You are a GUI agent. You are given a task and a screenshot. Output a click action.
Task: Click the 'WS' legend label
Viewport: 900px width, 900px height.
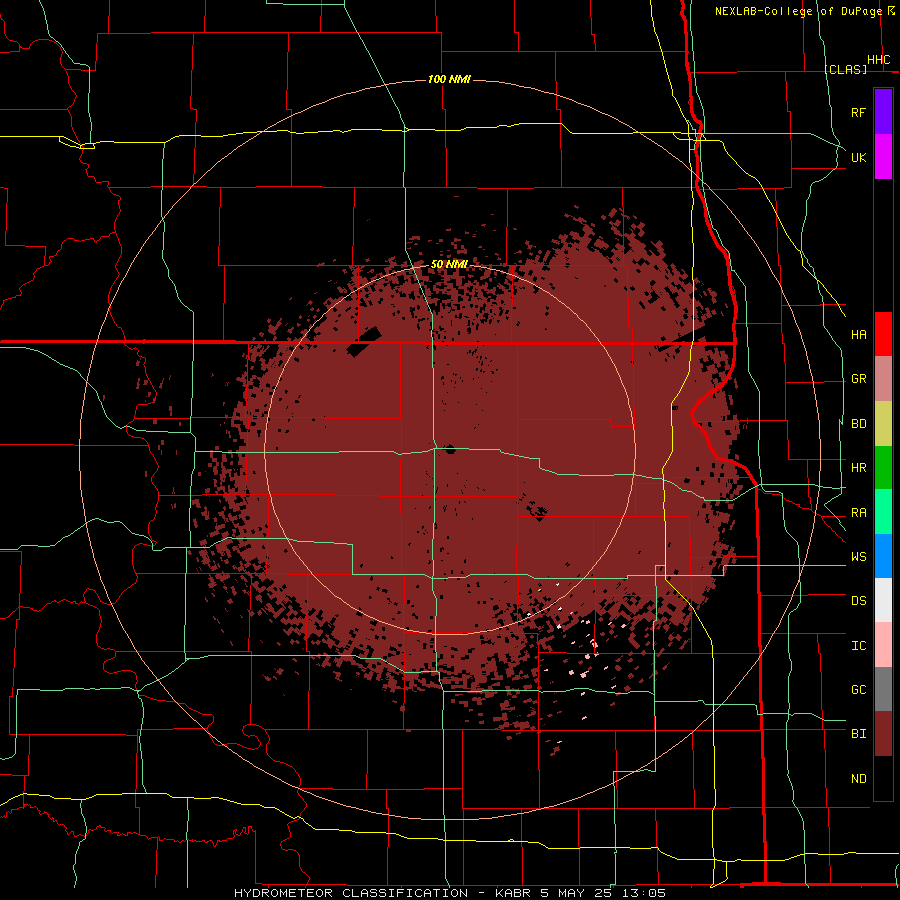[859, 557]
